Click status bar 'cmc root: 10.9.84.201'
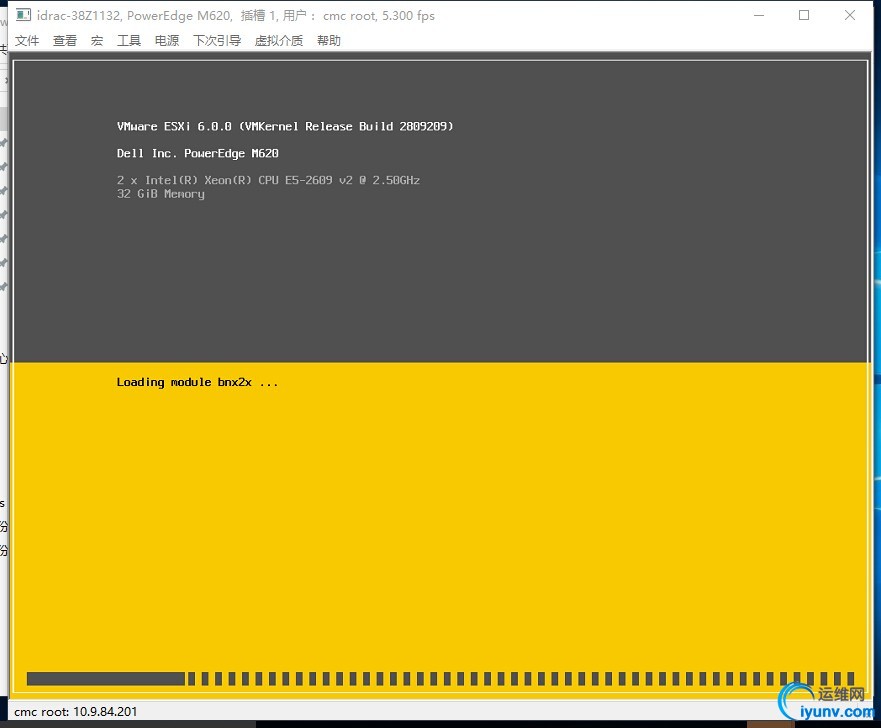881x728 pixels. (75, 712)
